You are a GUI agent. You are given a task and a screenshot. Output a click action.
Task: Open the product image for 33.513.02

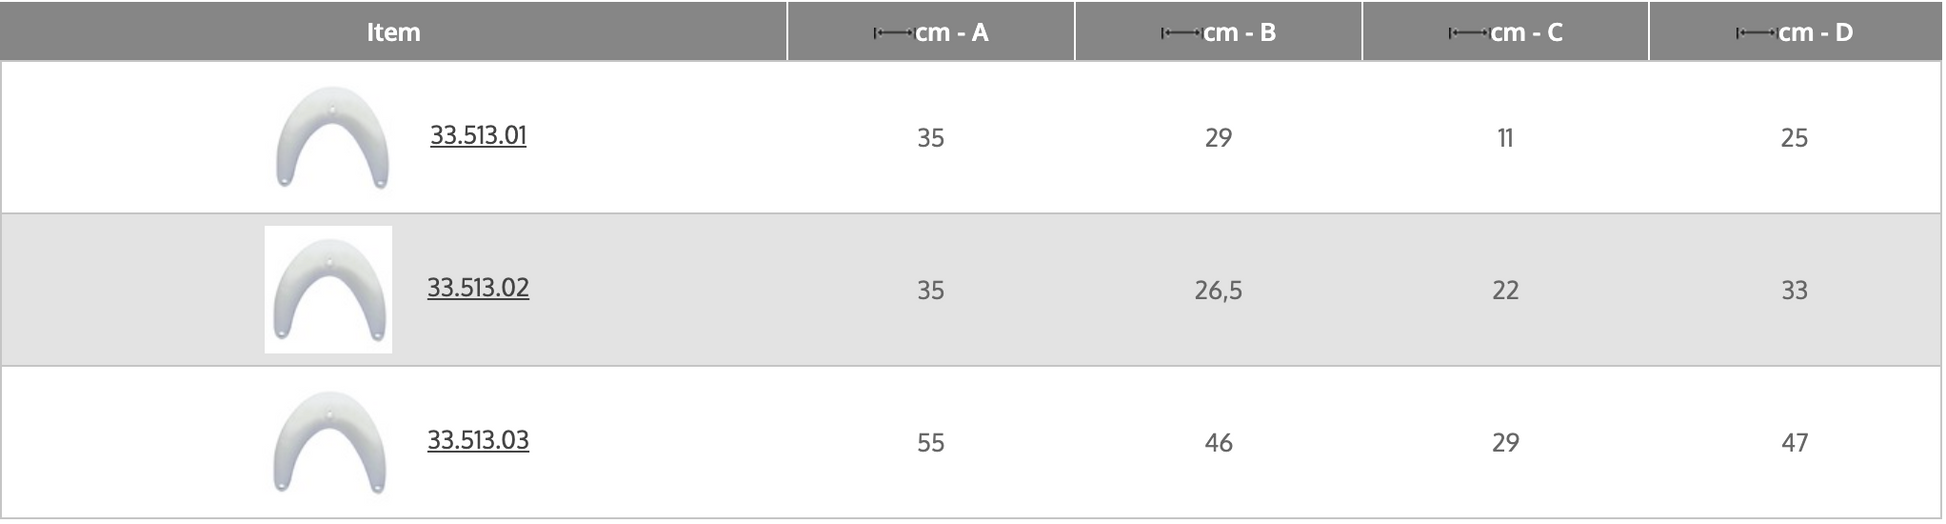pos(329,290)
